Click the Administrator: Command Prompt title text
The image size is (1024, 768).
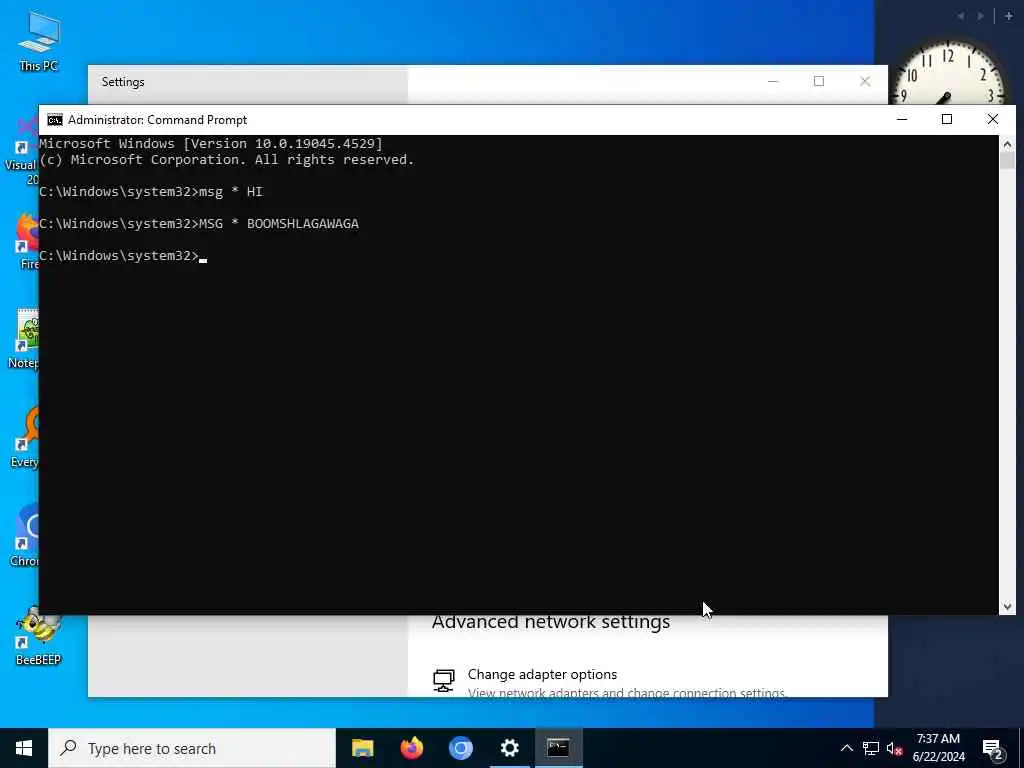point(157,120)
